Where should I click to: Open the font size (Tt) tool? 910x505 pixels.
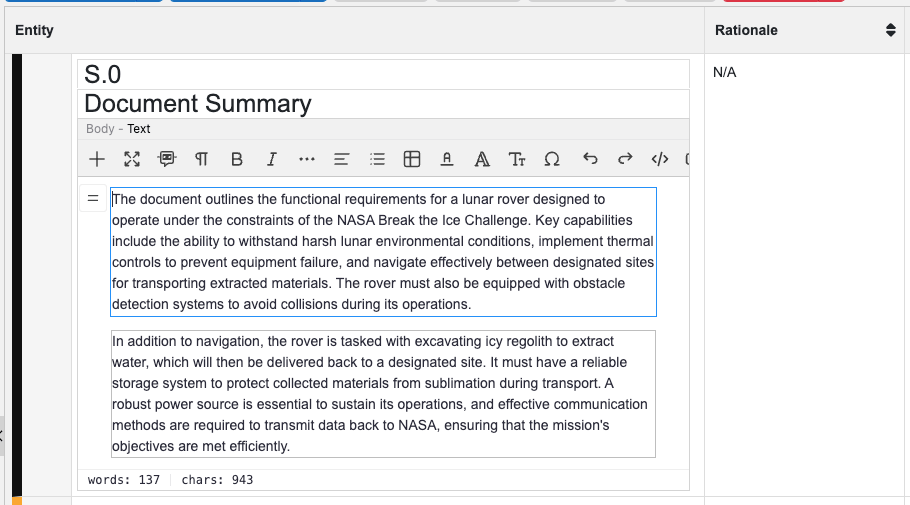(x=517, y=159)
